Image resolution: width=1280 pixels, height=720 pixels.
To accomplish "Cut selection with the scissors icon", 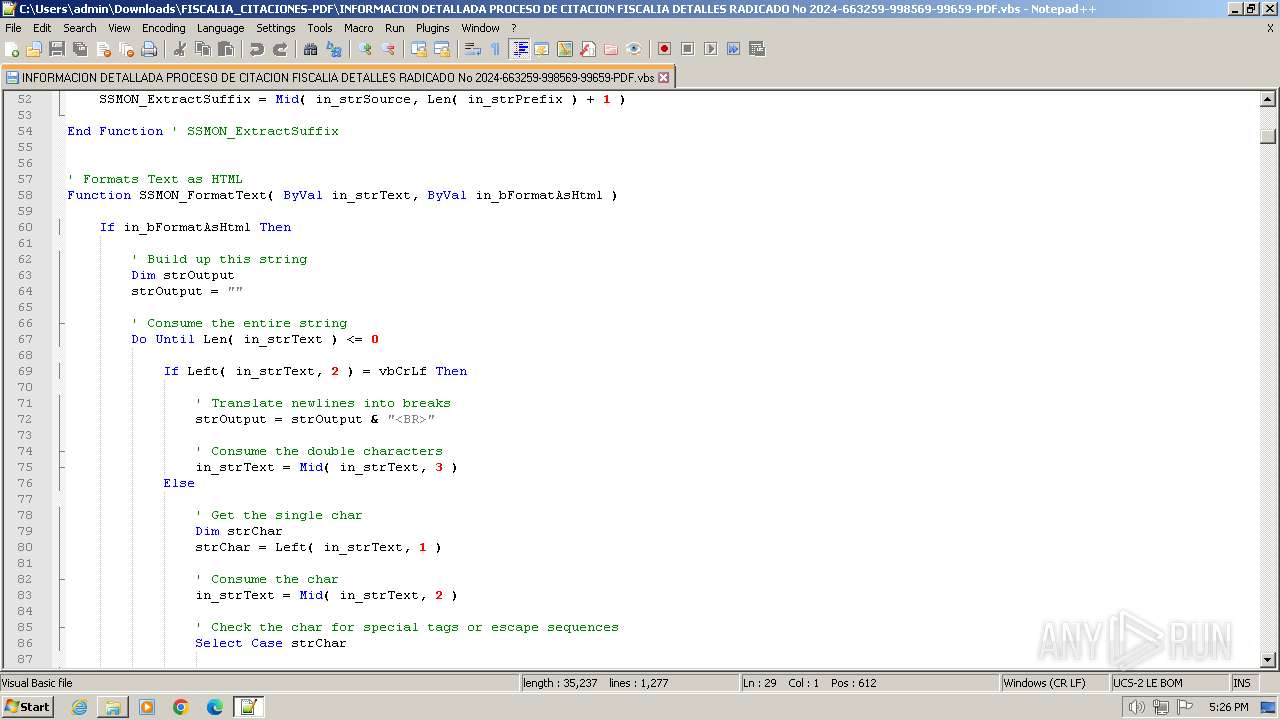I will click(180, 49).
